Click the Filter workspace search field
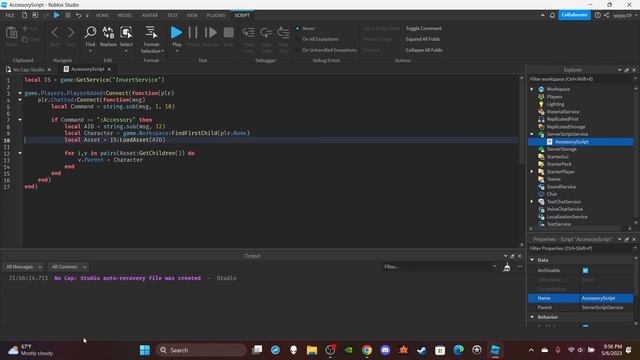The width and height of the screenshot is (640, 360). [x=580, y=79]
